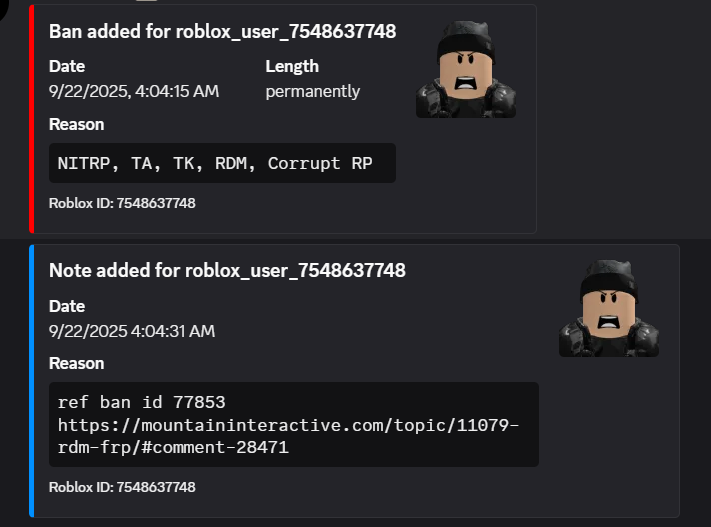Click the note date 9/22/2025 4:04:31 AM
The image size is (711, 527).
point(132,331)
